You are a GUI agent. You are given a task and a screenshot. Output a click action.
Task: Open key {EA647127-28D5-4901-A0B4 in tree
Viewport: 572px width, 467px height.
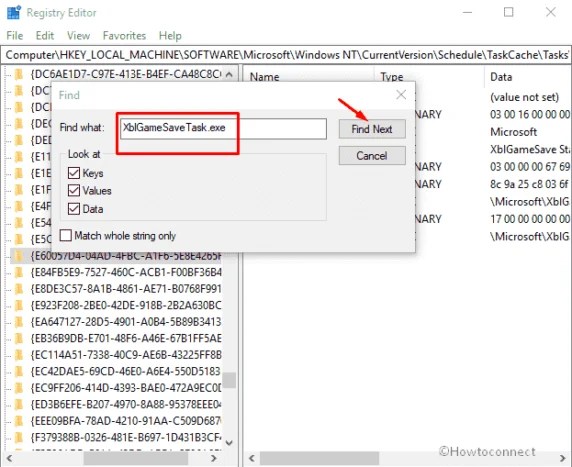[126, 322]
